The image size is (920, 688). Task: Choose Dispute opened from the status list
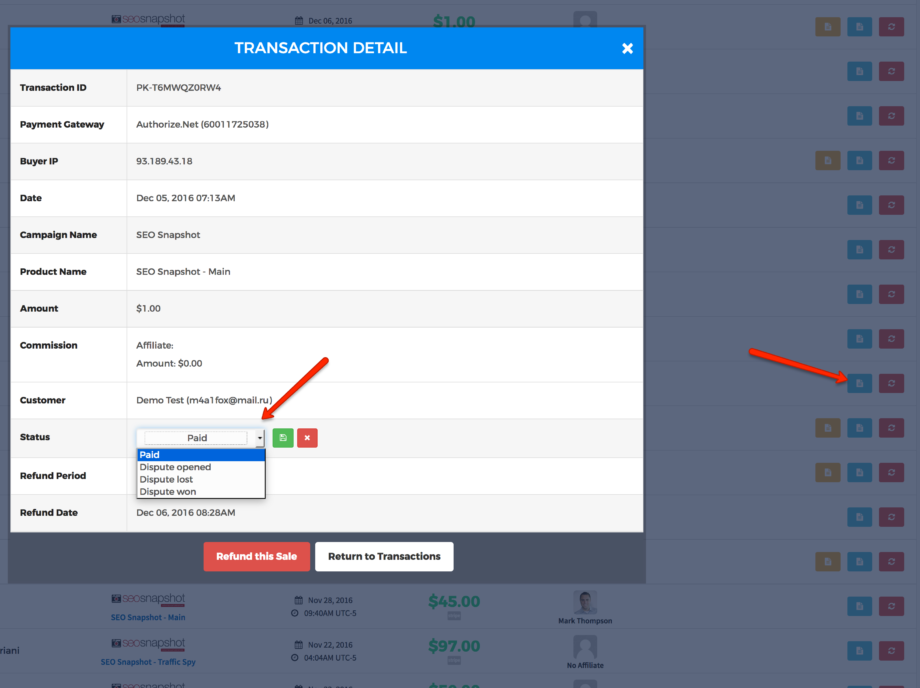tap(201, 467)
